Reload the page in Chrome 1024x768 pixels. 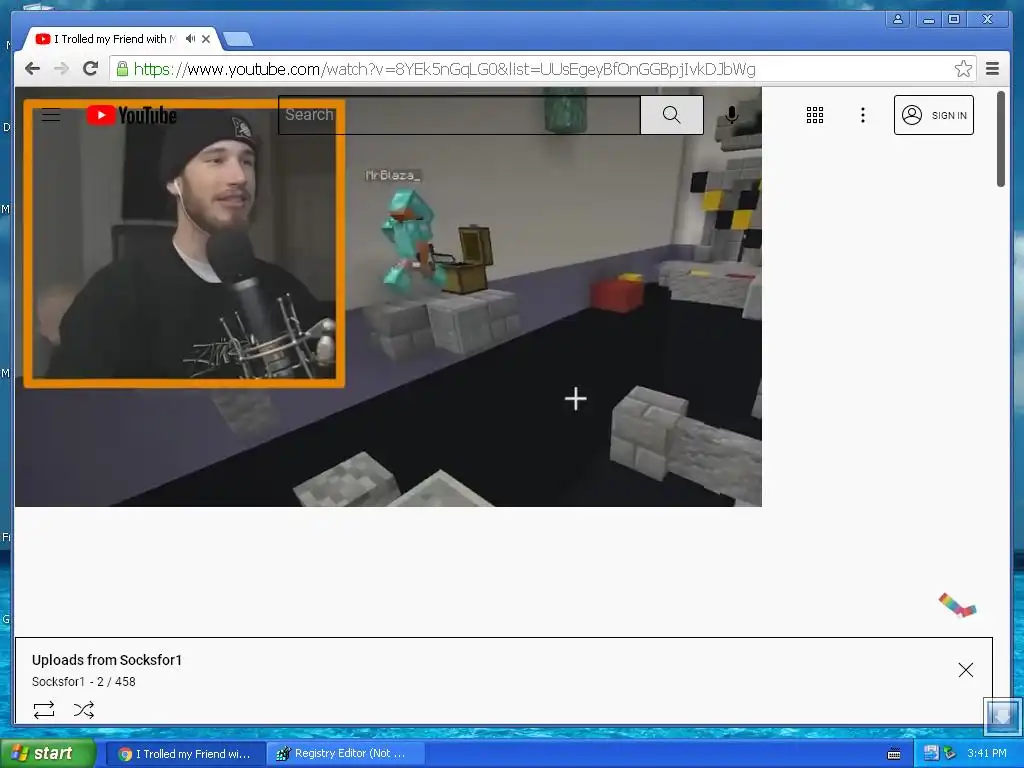pos(91,69)
